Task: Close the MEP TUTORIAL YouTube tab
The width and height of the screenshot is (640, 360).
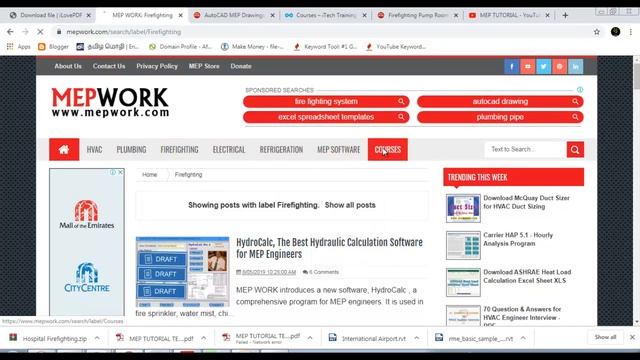Action: [x=547, y=15]
